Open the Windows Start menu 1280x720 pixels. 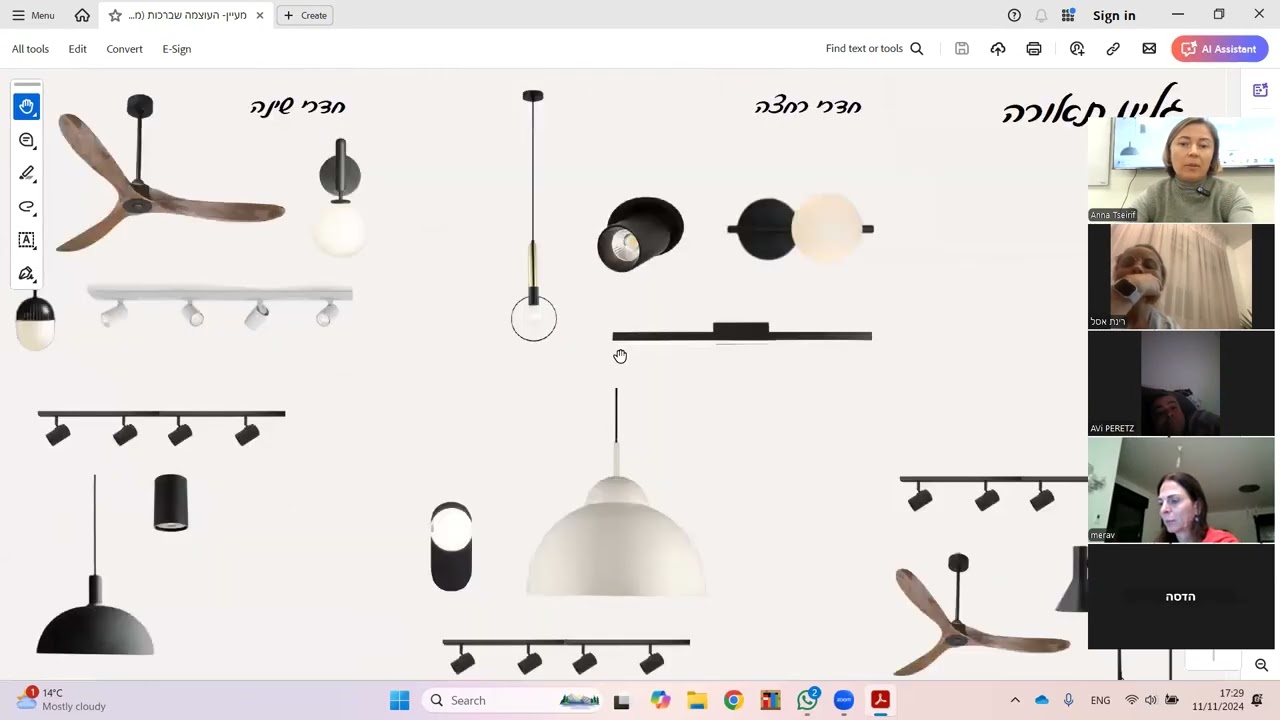399,700
